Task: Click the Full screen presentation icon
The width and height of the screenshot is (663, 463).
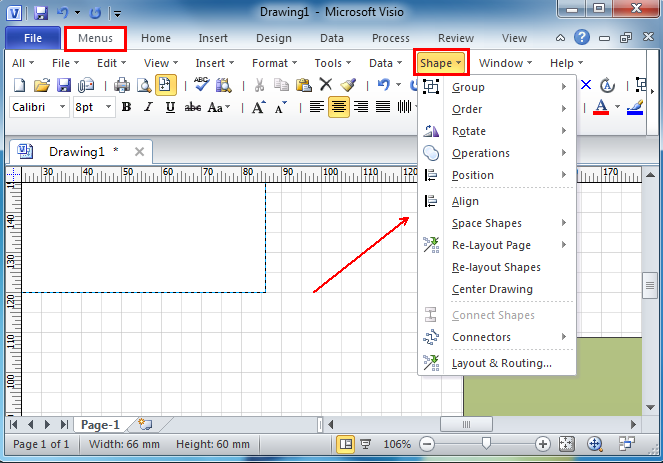Action: [x=365, y=444]
